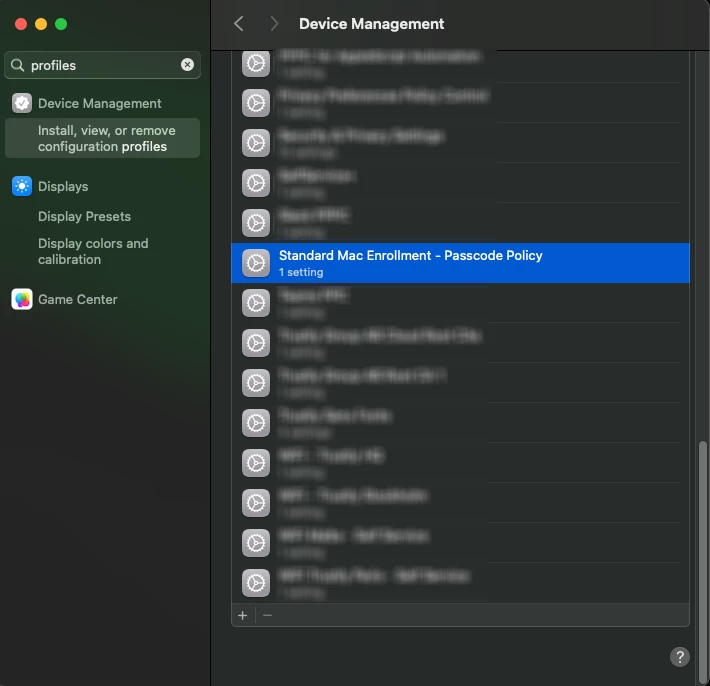The width and height of the screenshot is (710, 686).
Task: Open help with the question mark button
Action: tap(680, 657)
